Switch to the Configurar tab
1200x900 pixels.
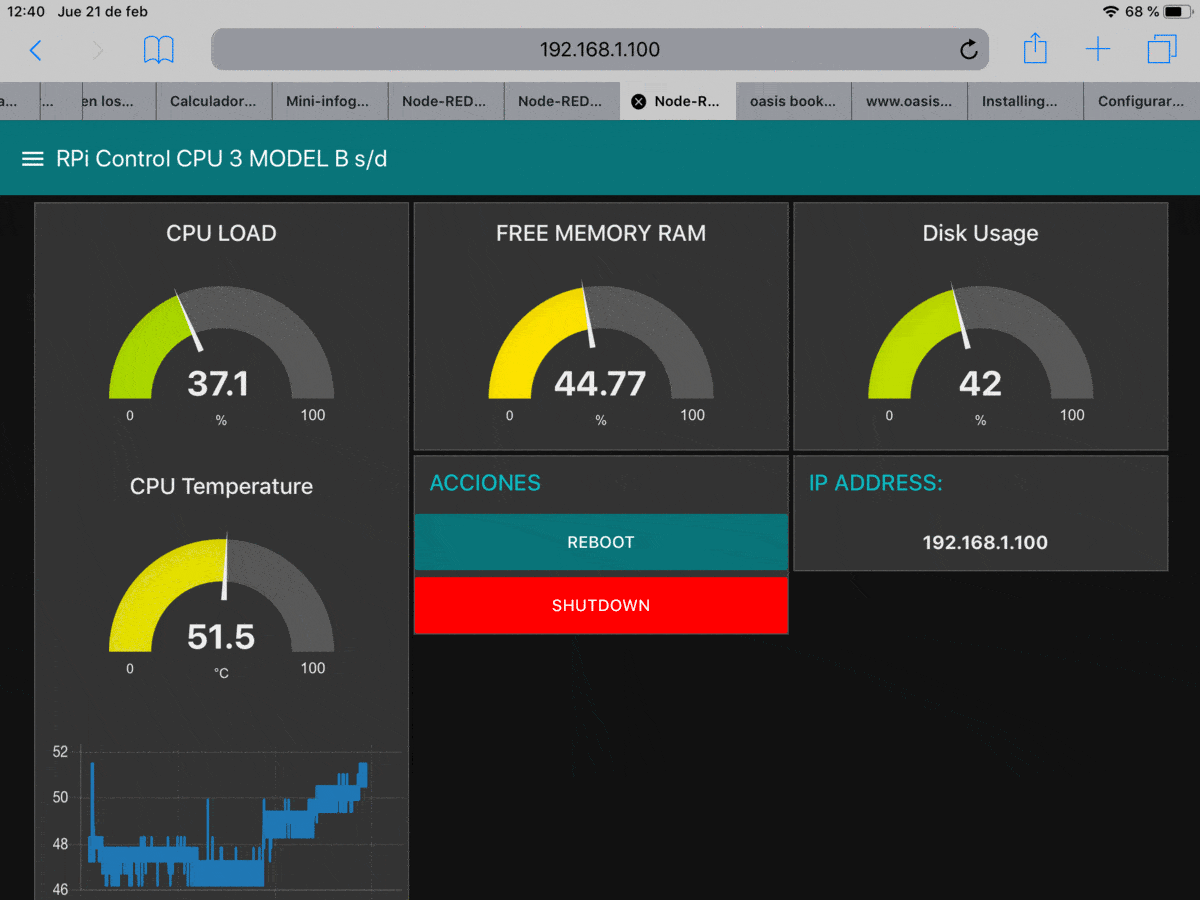point(1141,101)
